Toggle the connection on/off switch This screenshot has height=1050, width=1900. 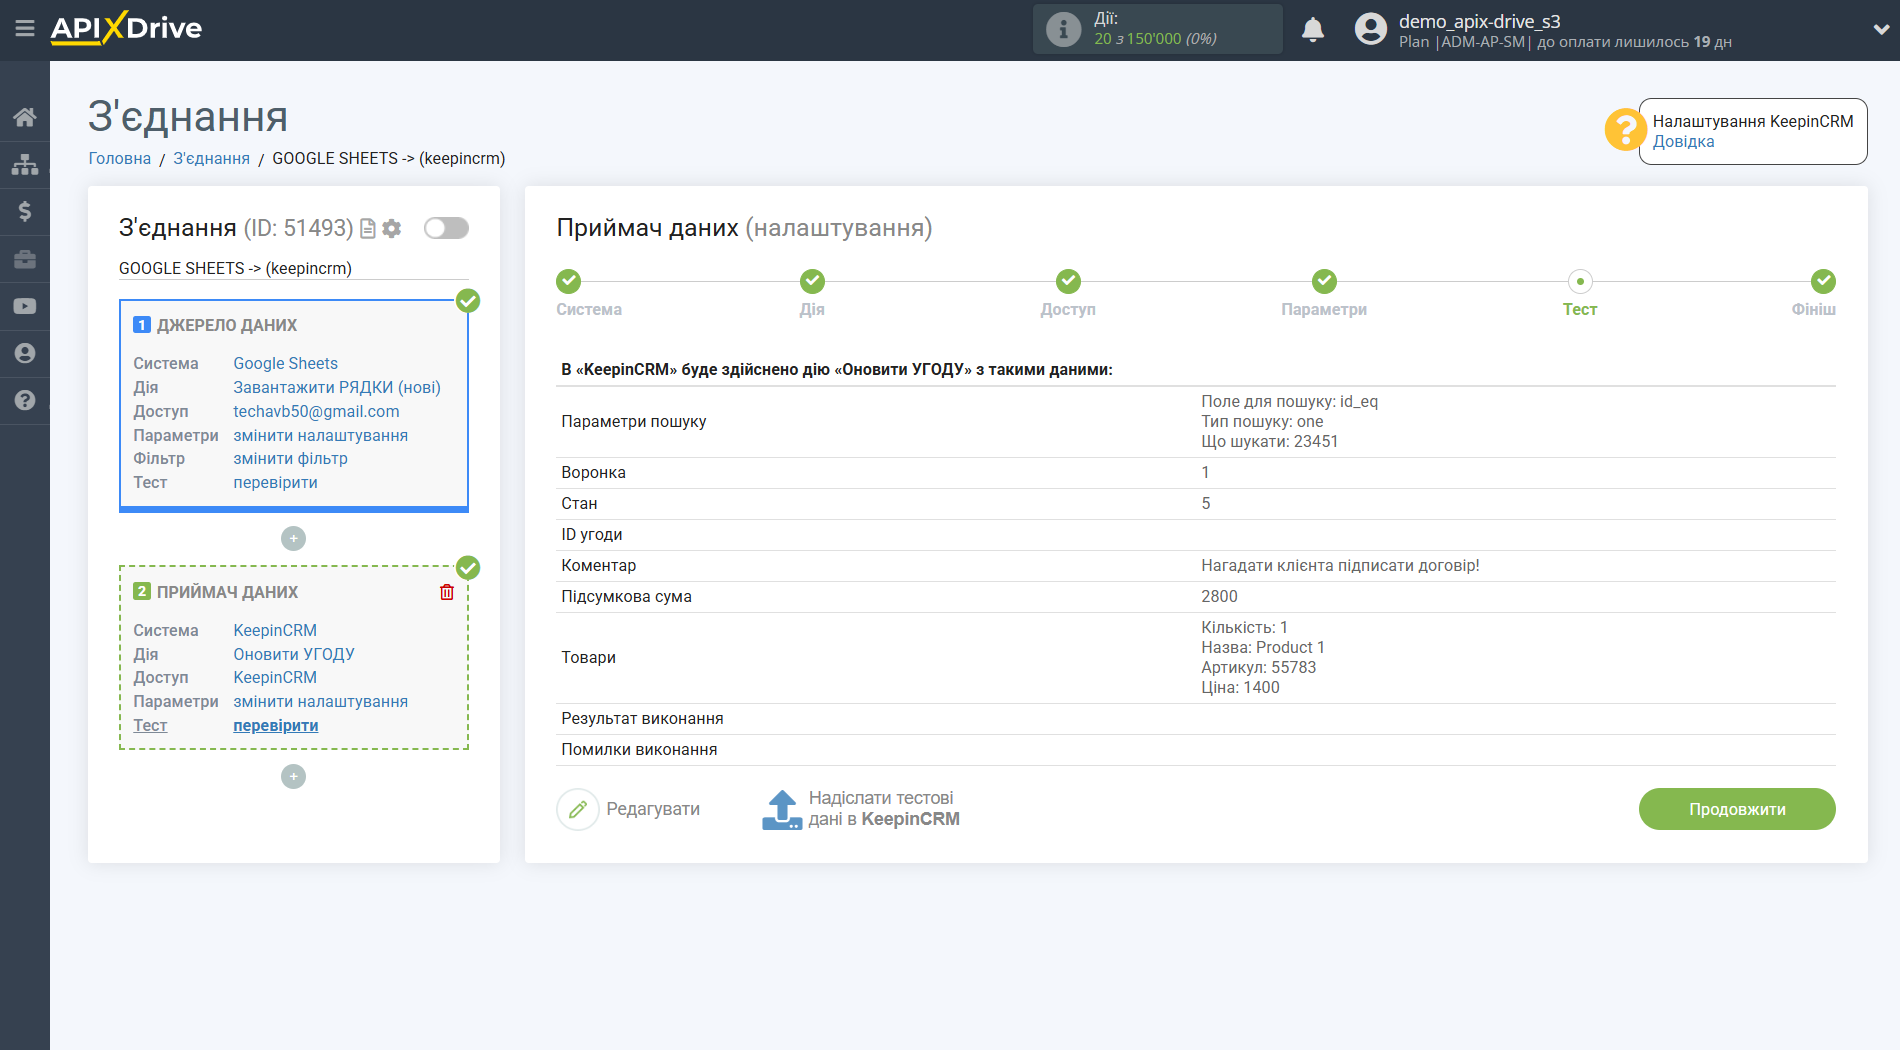[x=446, y=228]
